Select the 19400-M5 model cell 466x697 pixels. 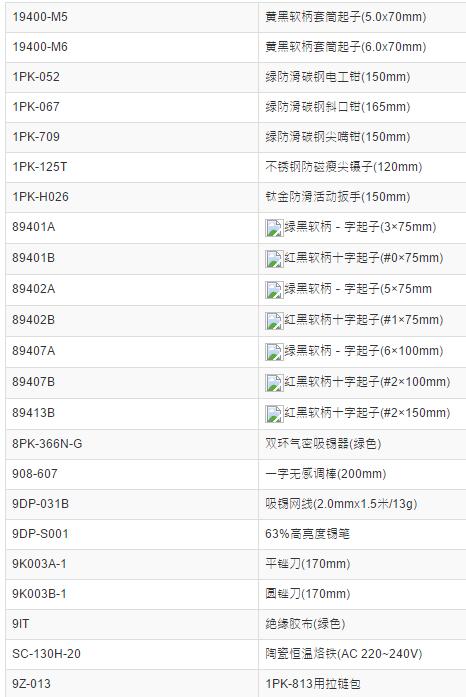(x=132, y=17)
